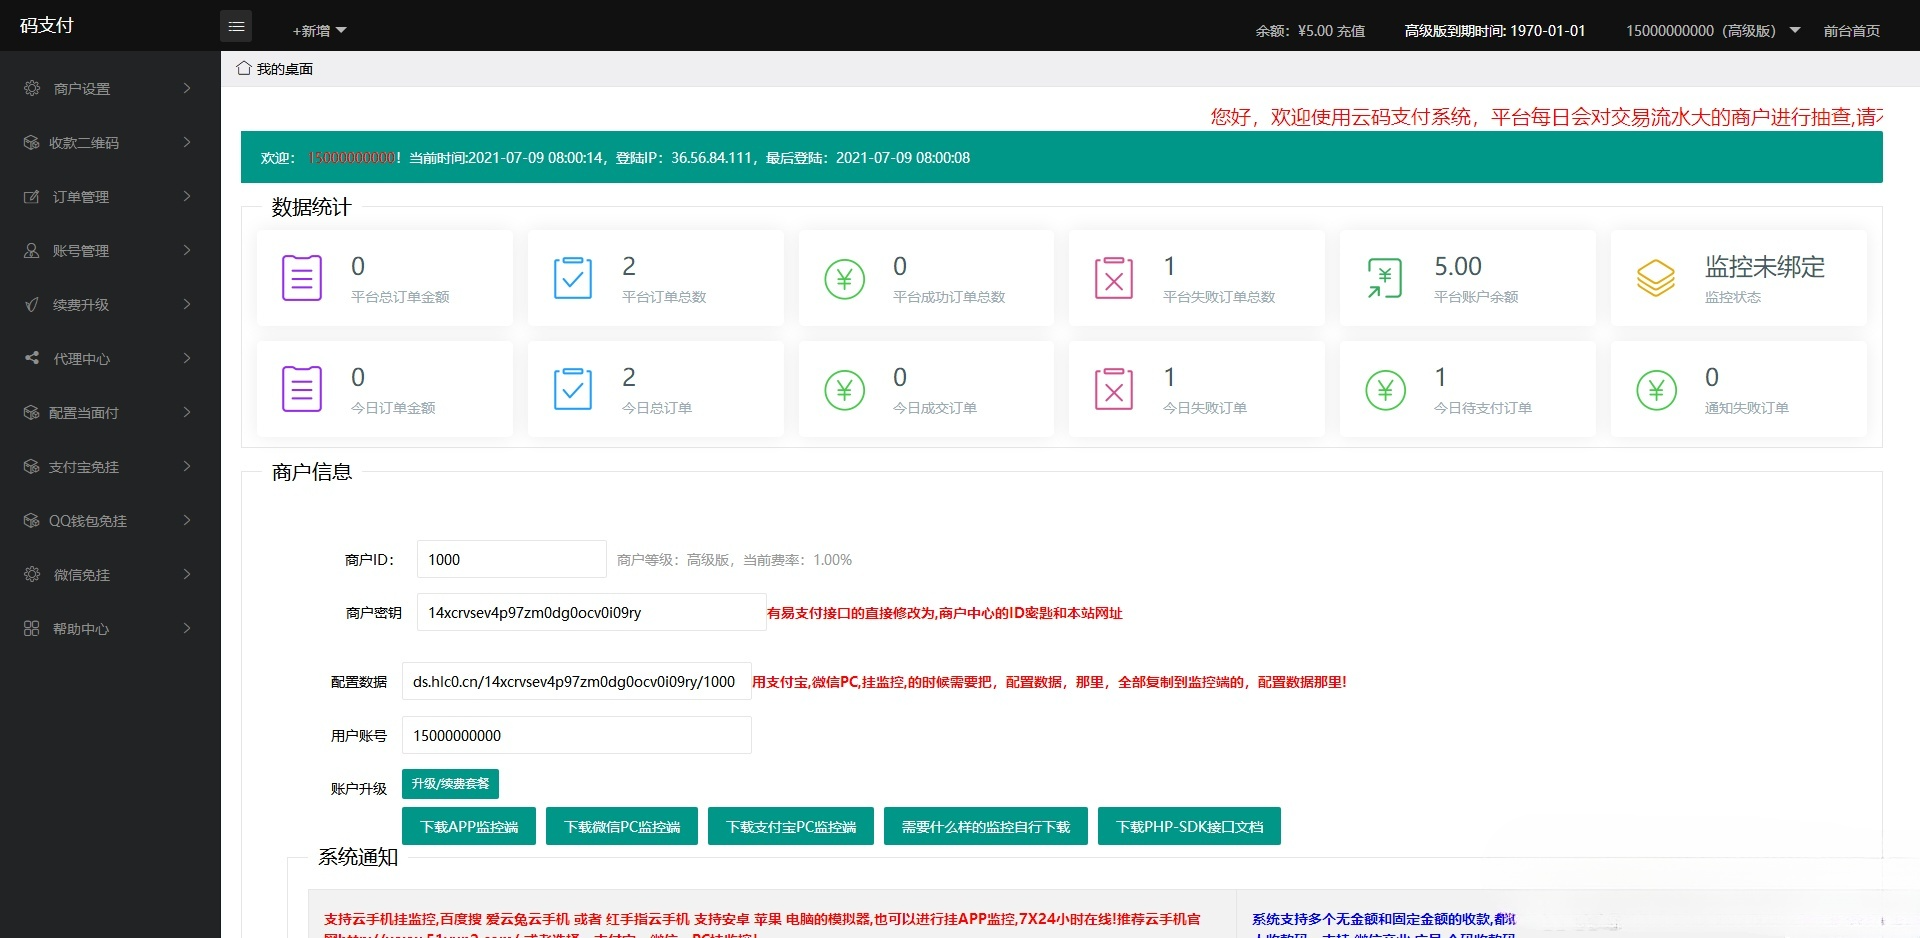
Task: Click the 监控状态 layers icon card
Action: click(x=1655, y=278)
